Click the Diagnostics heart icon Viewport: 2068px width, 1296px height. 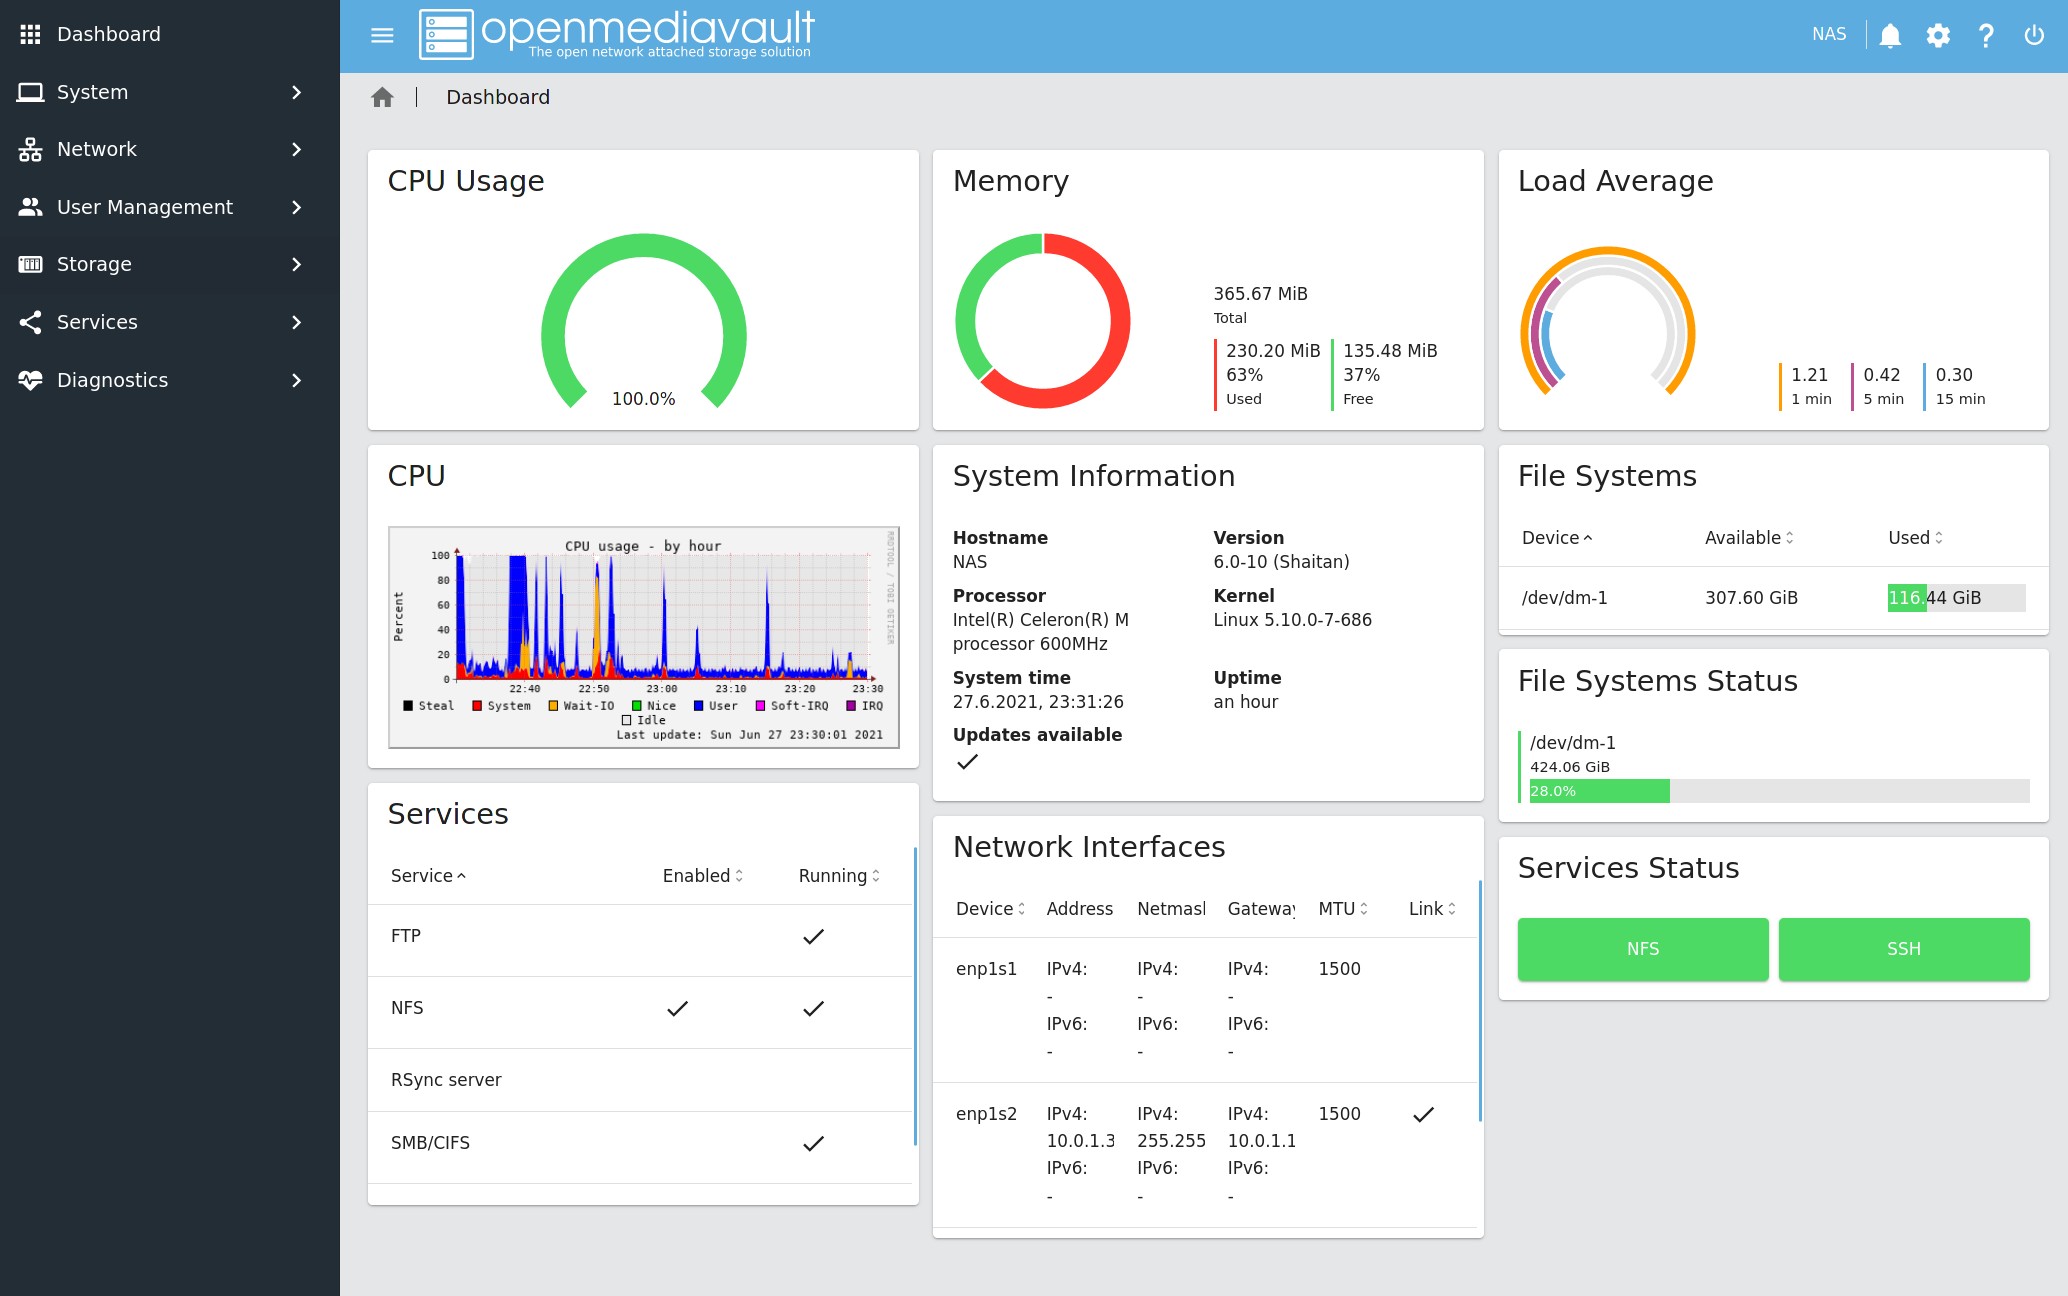[x=31, y=380]
